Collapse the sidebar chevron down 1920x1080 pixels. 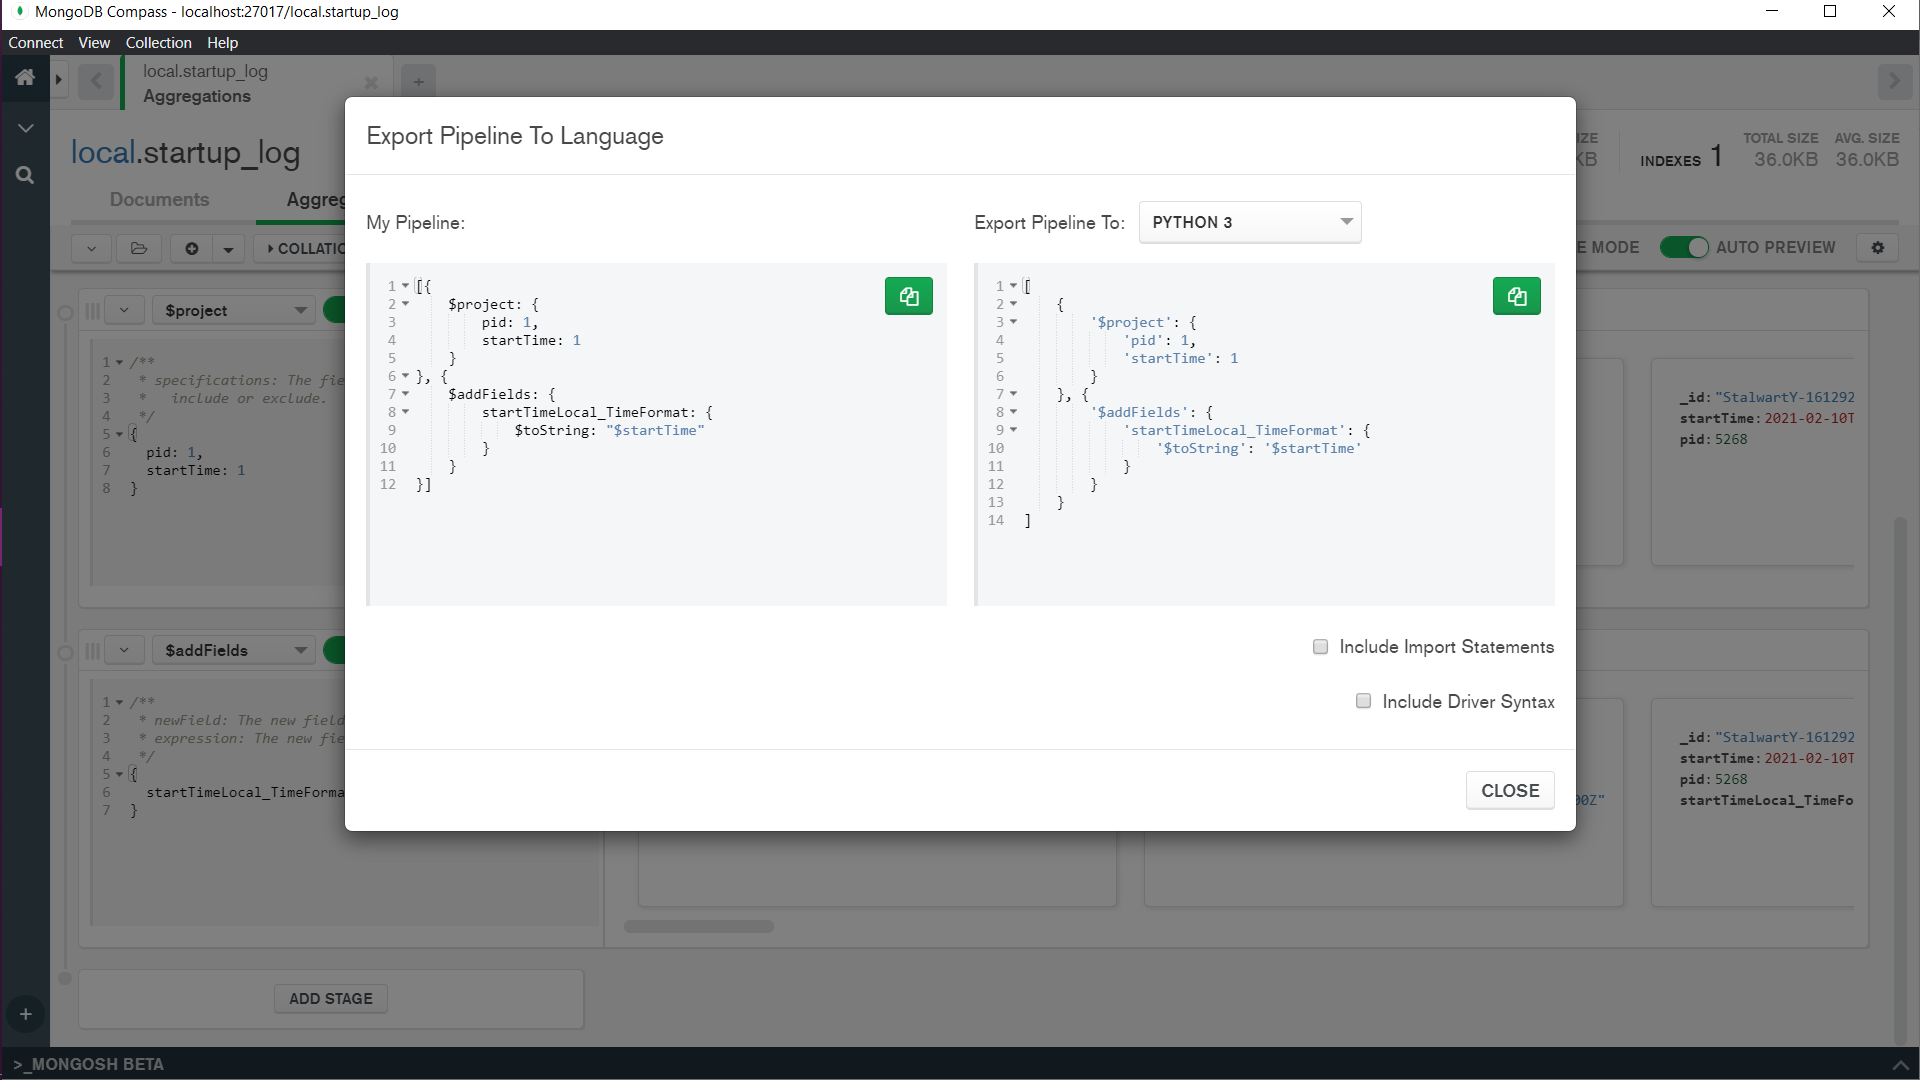pos(26,128)
